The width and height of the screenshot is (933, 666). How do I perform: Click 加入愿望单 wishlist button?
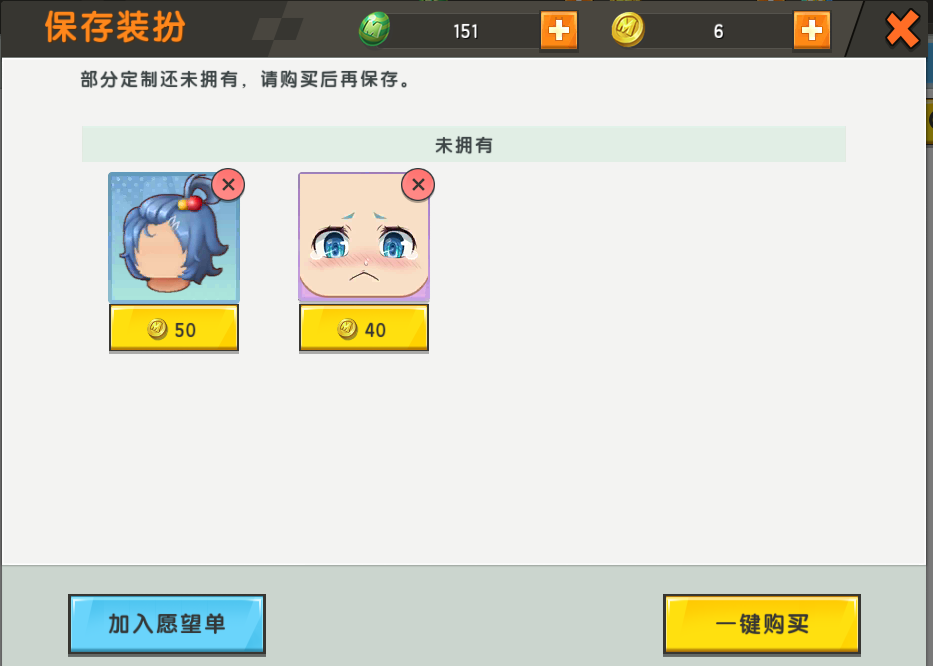(167, 624)
